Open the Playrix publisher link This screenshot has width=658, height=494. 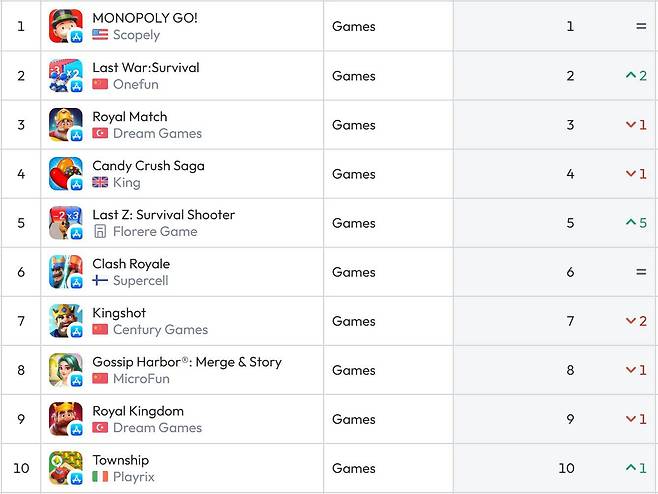tap(135, 477)
